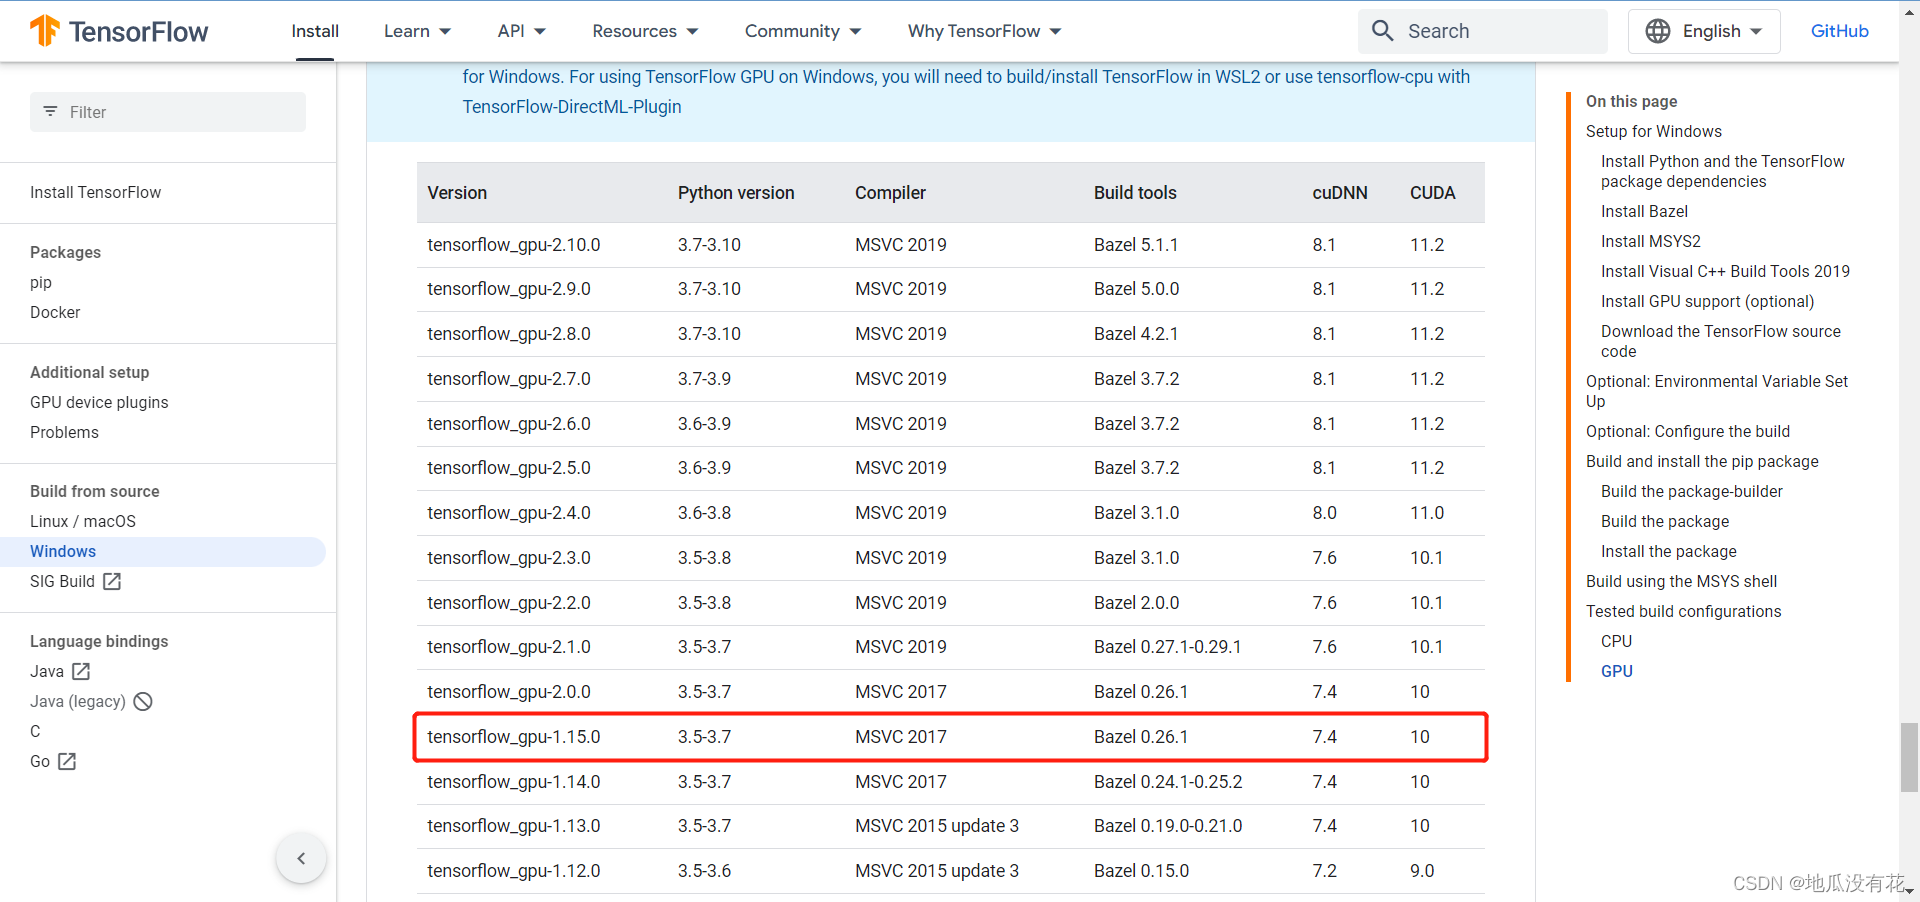The image size is (1920, 902).
Task: Open GPU device plugins page
Action: click(99, 402)
